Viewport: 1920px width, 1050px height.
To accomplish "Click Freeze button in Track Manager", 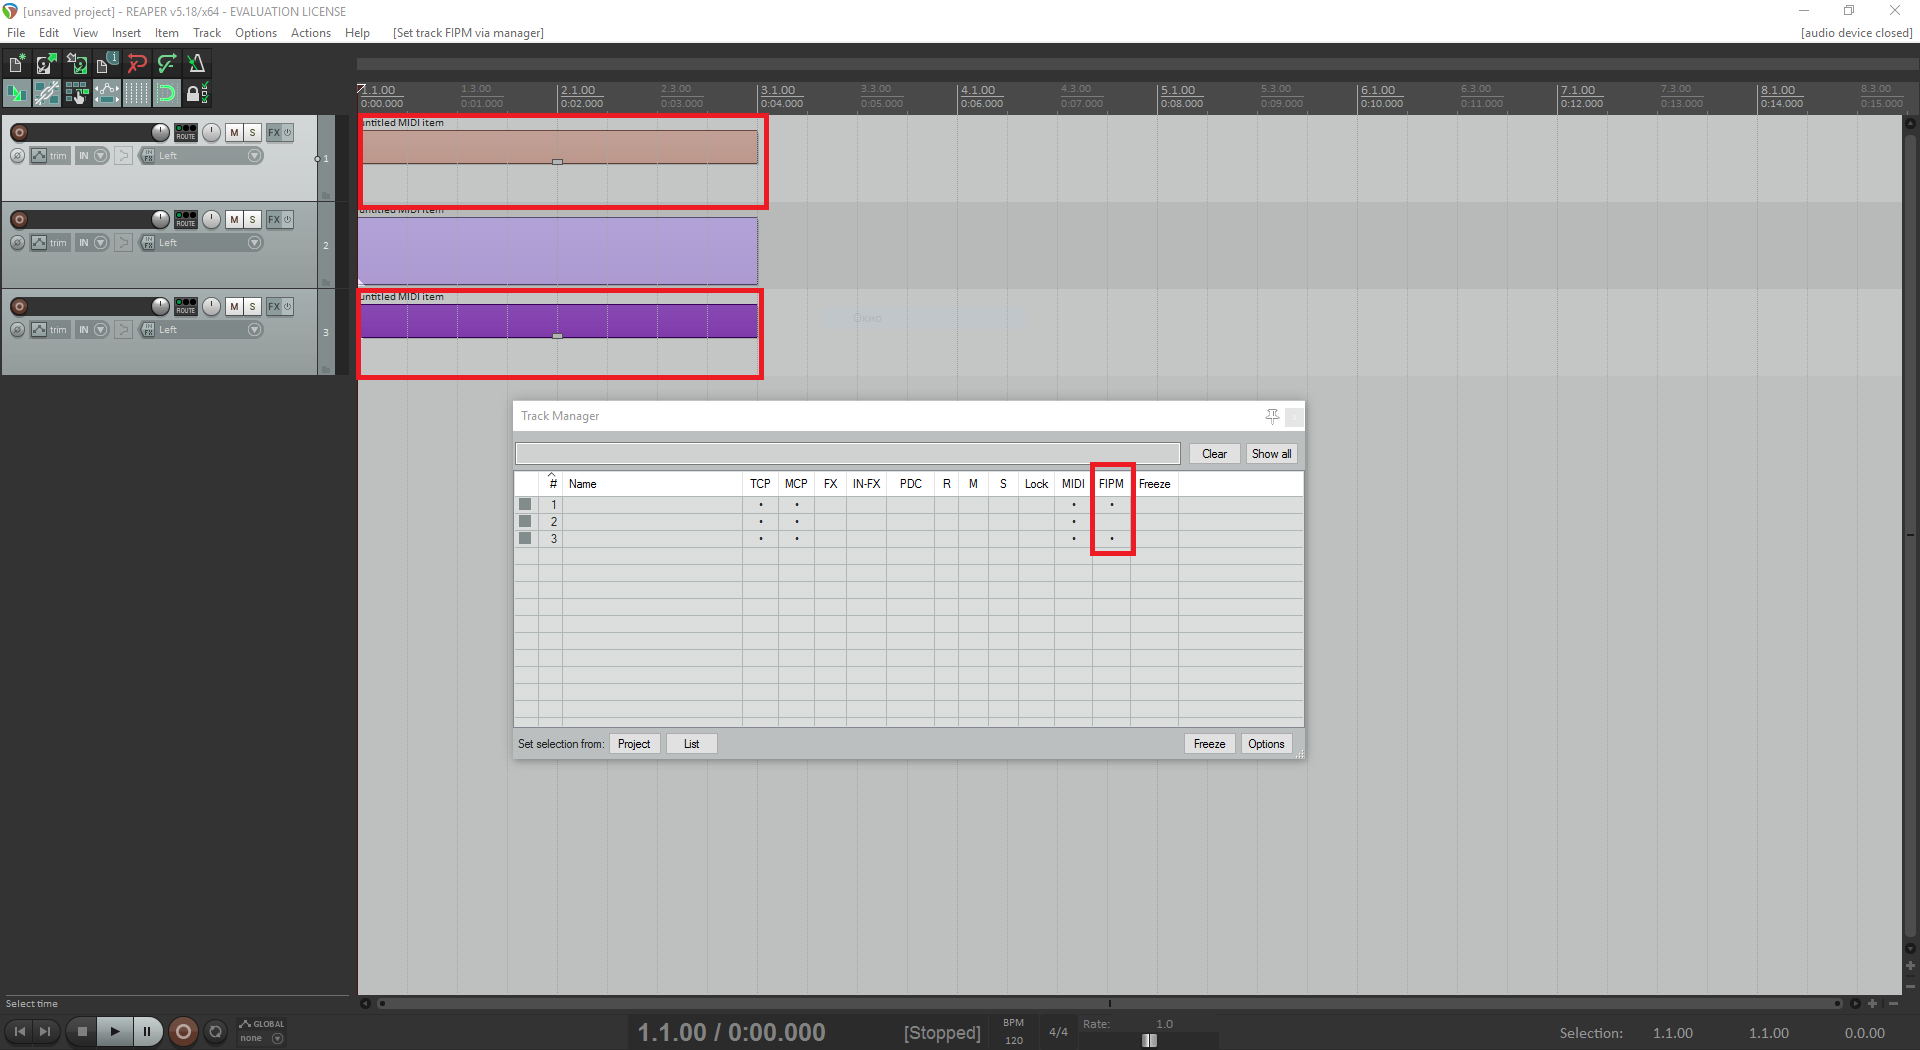I will click(x=1209, y=744).
